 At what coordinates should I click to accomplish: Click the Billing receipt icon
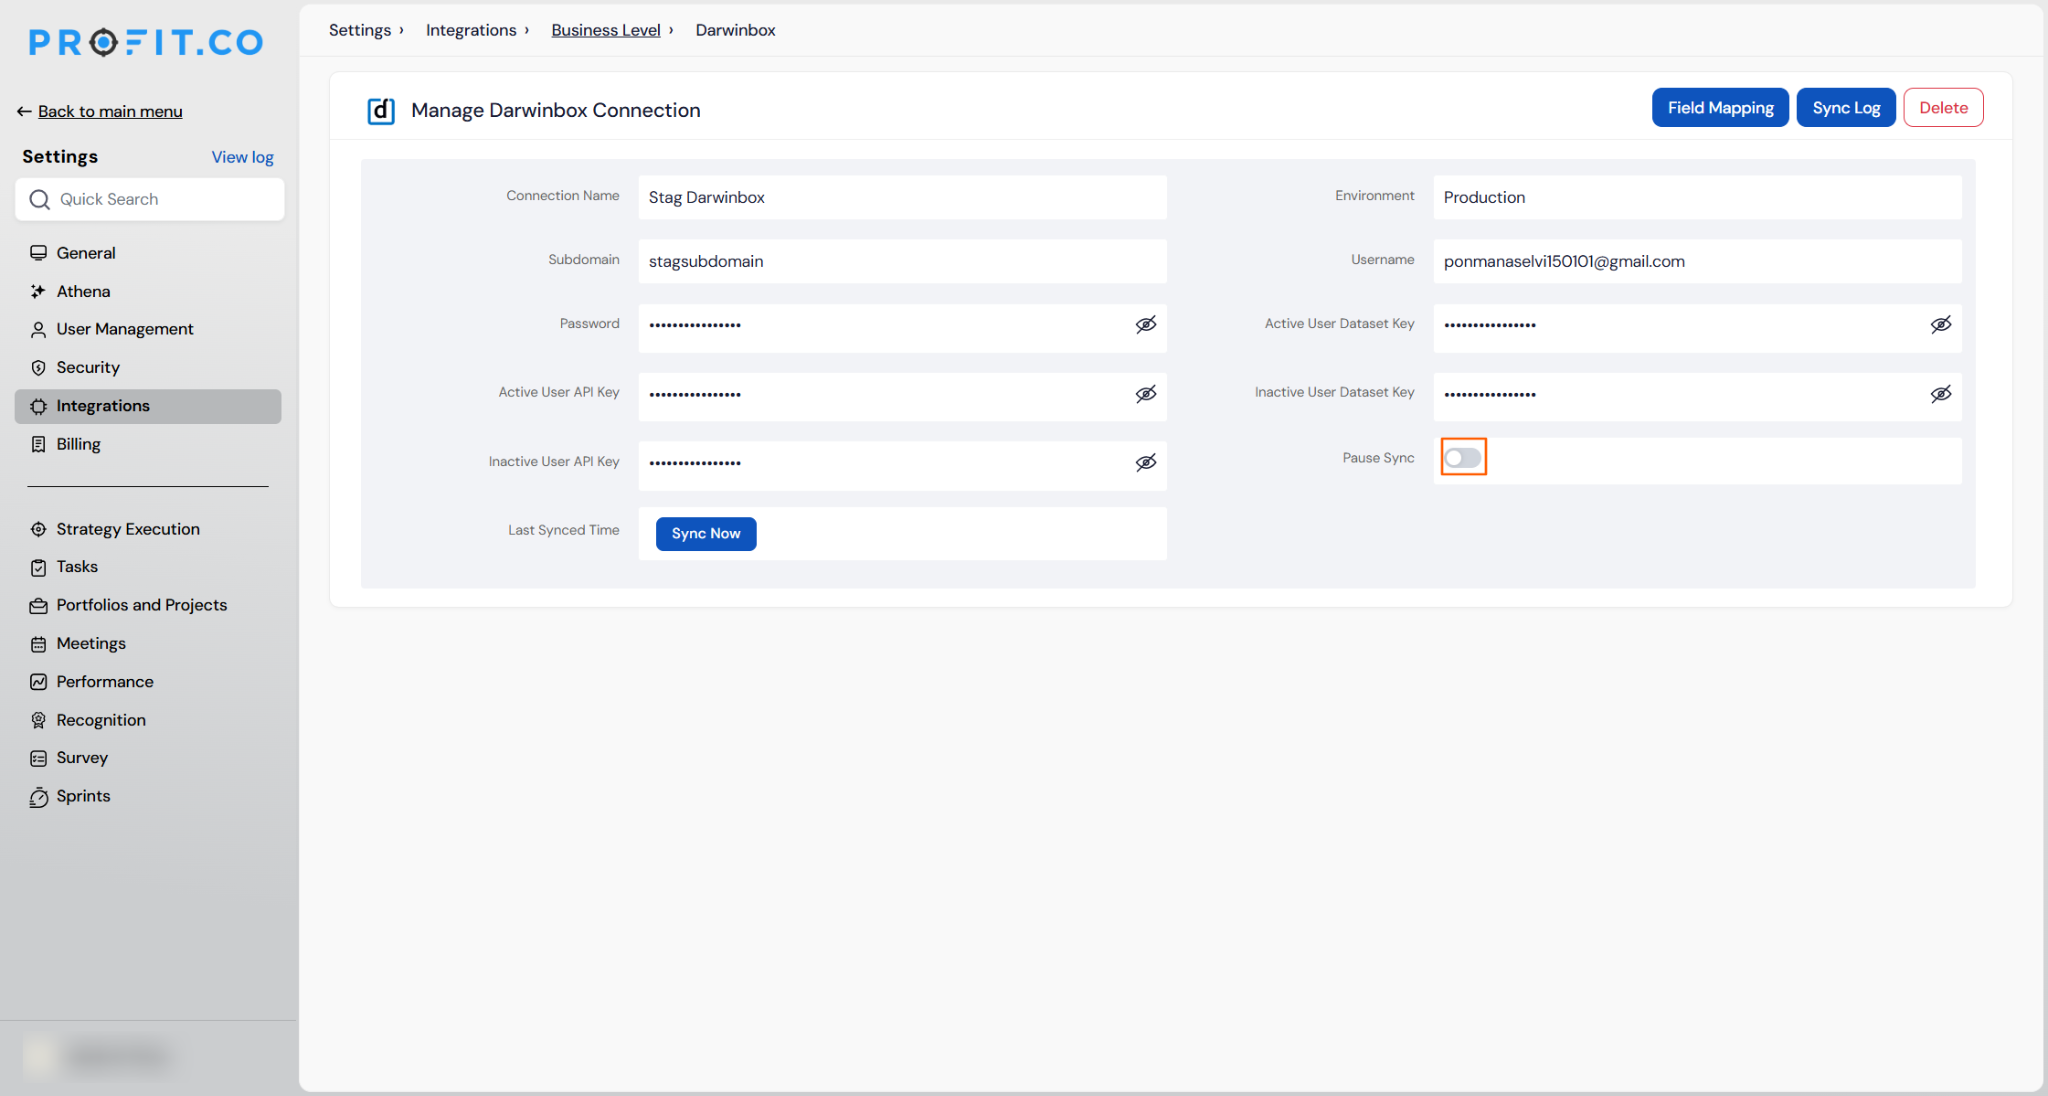[39, 444]
